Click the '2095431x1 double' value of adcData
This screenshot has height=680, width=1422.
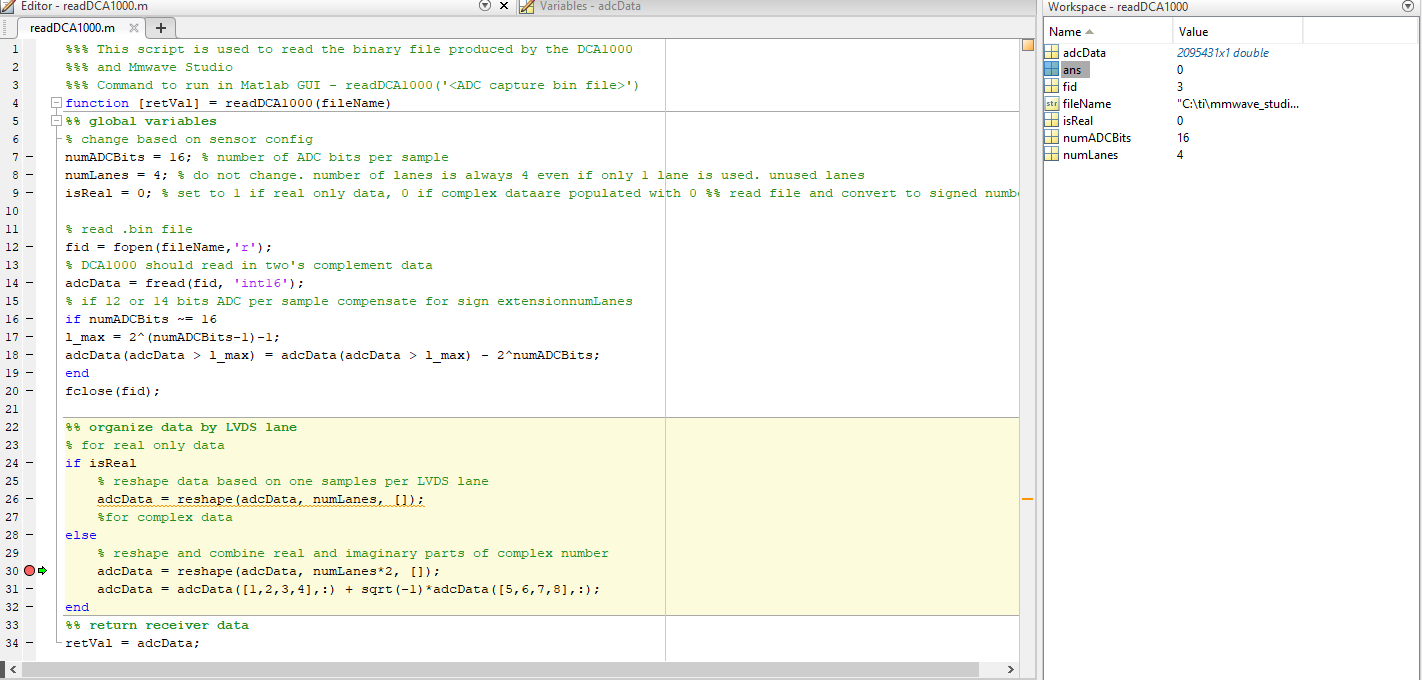click(1222, 53)
